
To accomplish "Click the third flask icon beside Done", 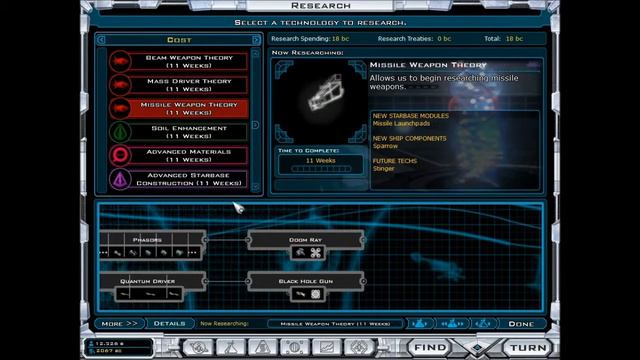I will tap(483, 324).
